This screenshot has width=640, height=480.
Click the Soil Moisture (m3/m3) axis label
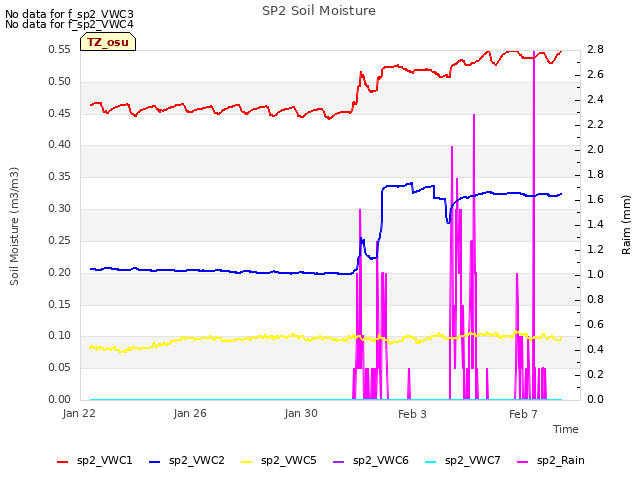pos(14,226)
